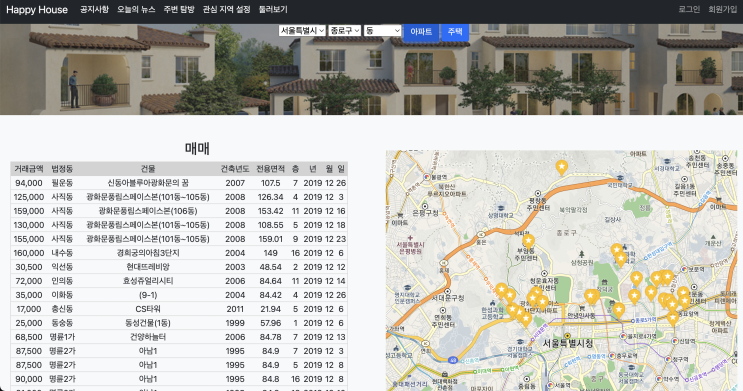Image resolution: width=743 pixels, height=391 pixels.
Task: Click the star marker directly above 신당역
Action: pos(673,318)
